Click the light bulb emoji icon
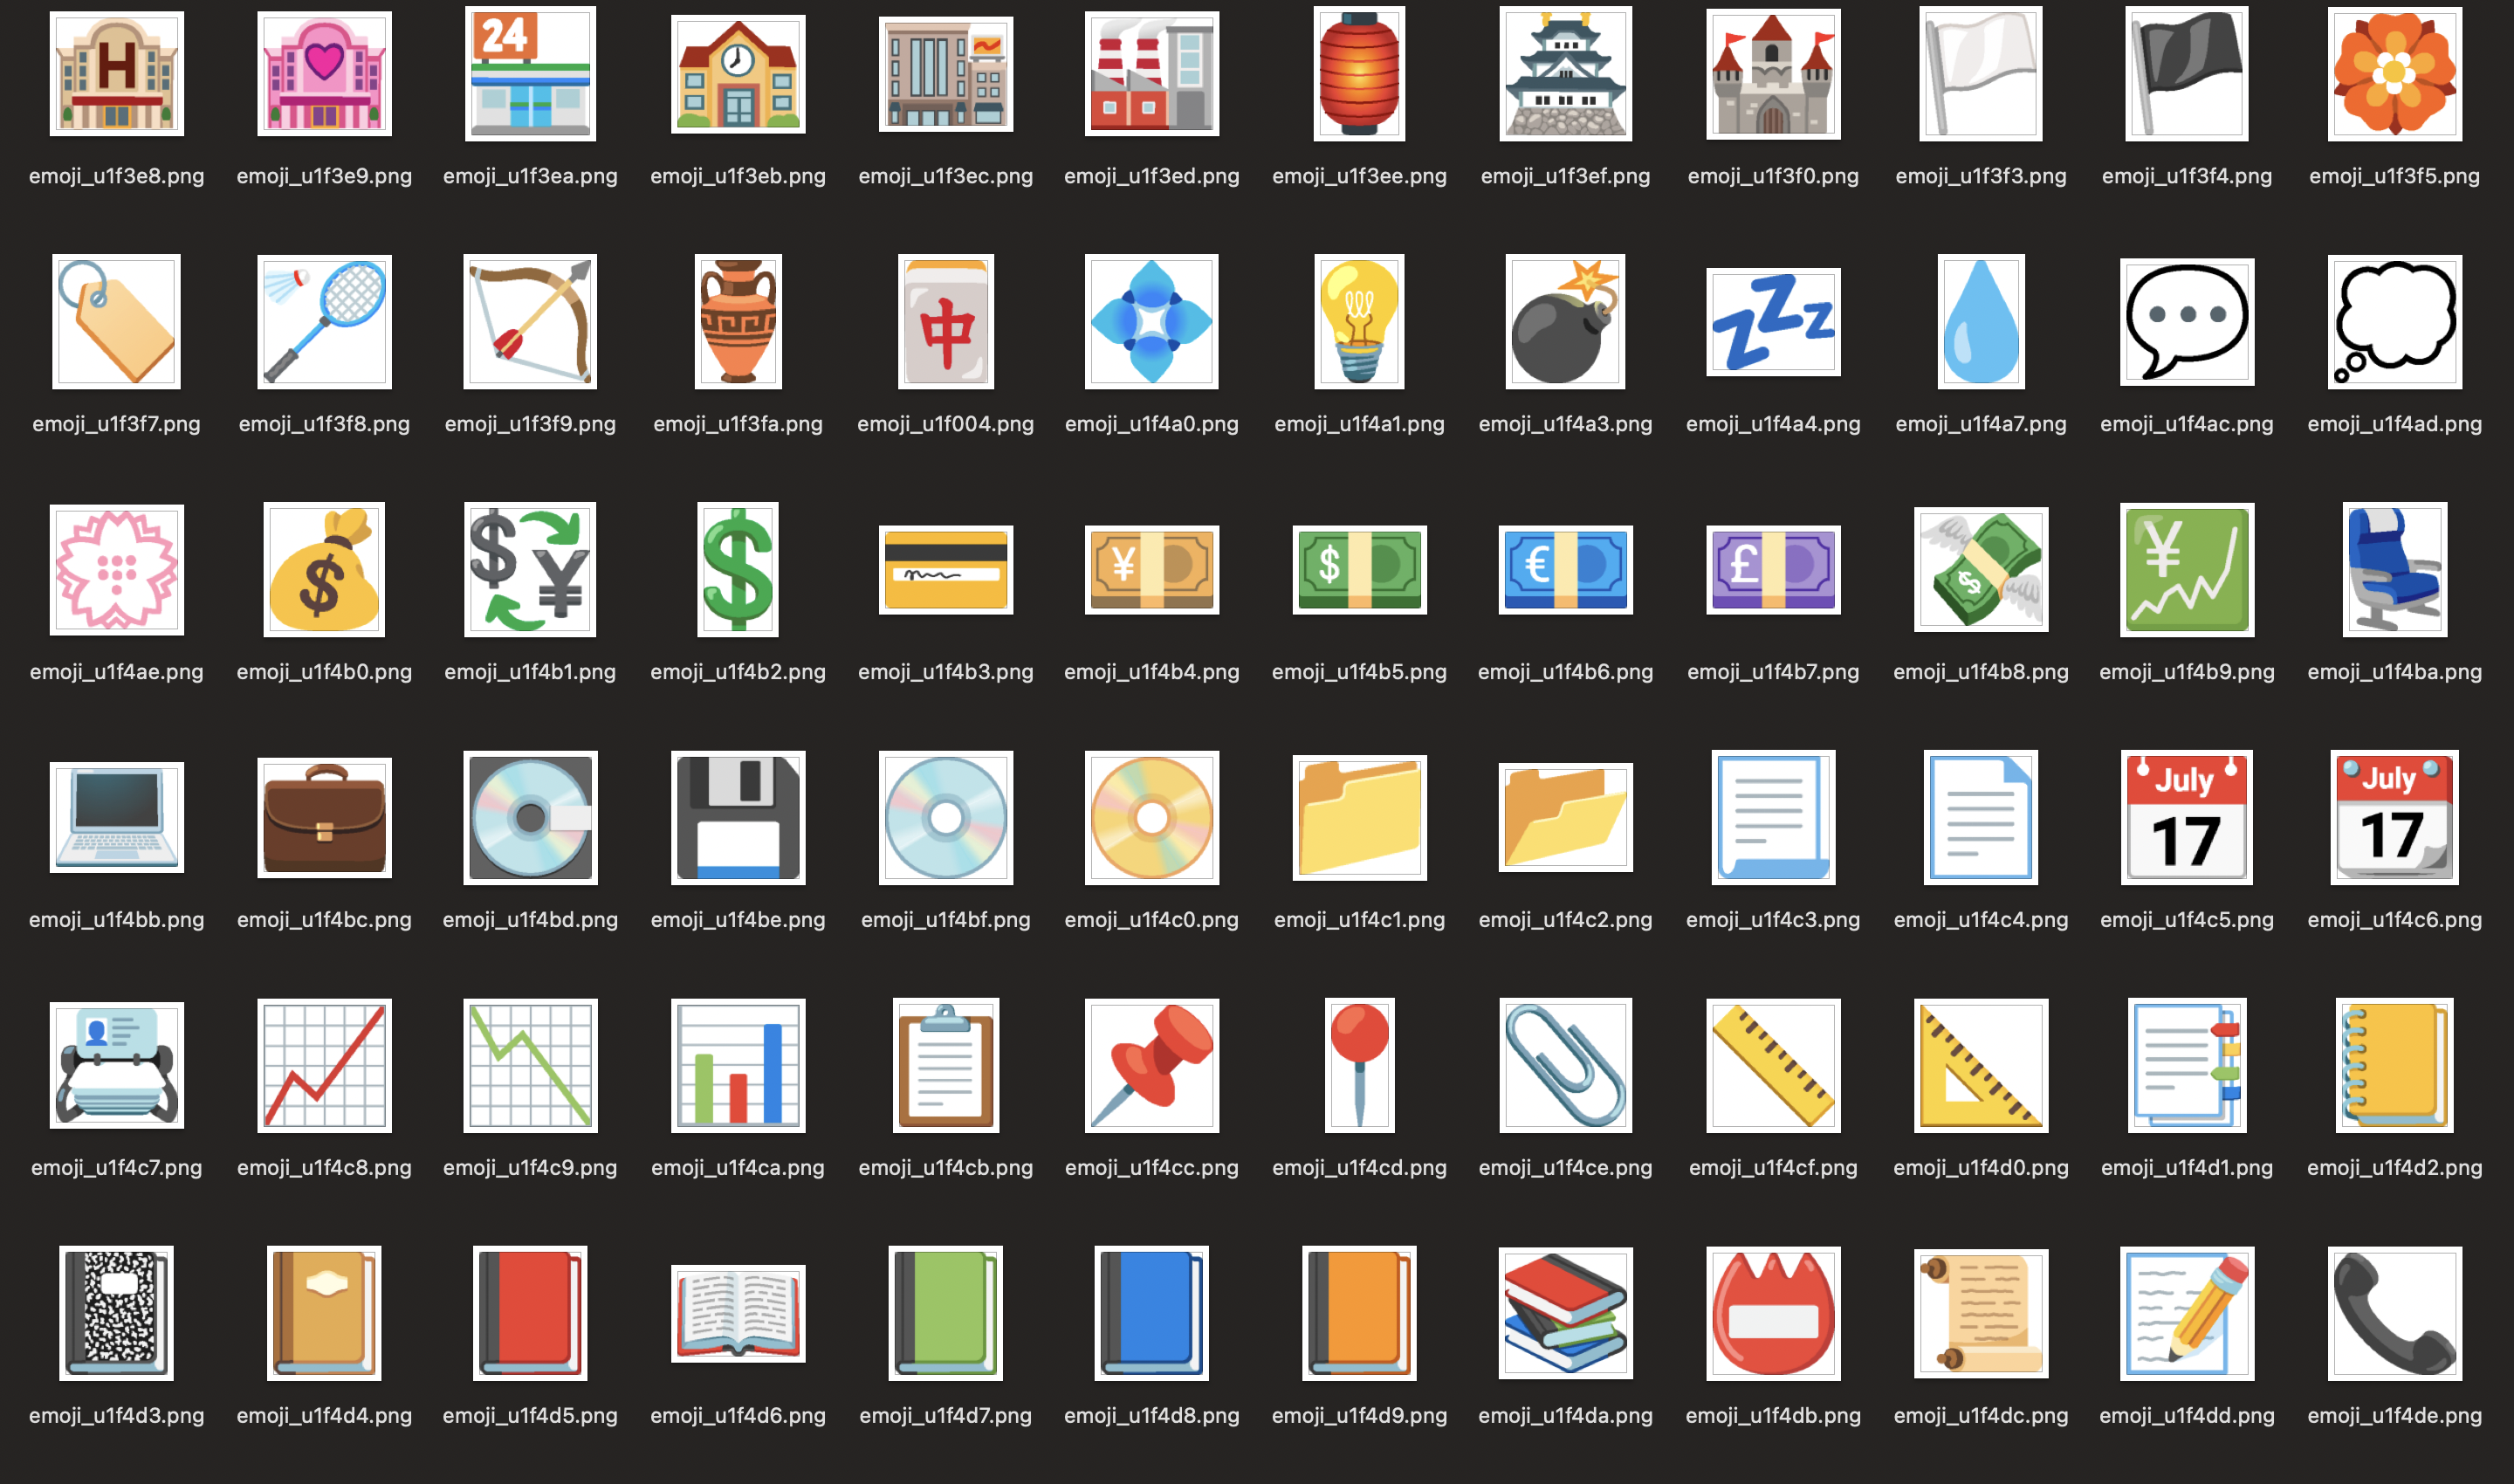 1359,322
